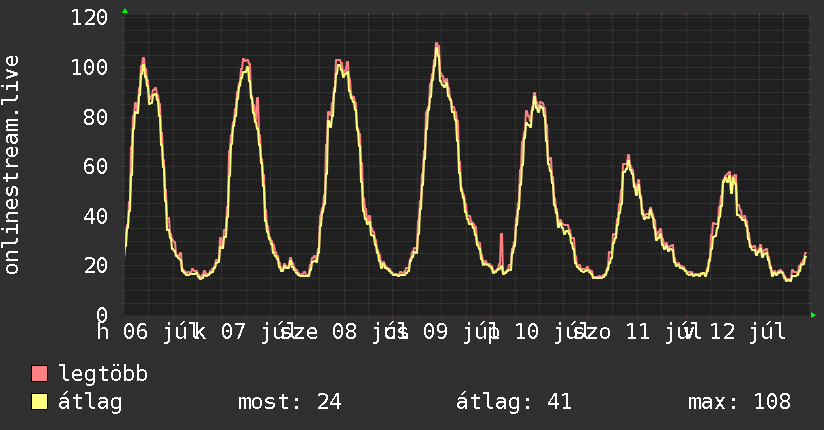Click the 60 y-axis value
Screen dimensions: 824x430
pos(96,167)
